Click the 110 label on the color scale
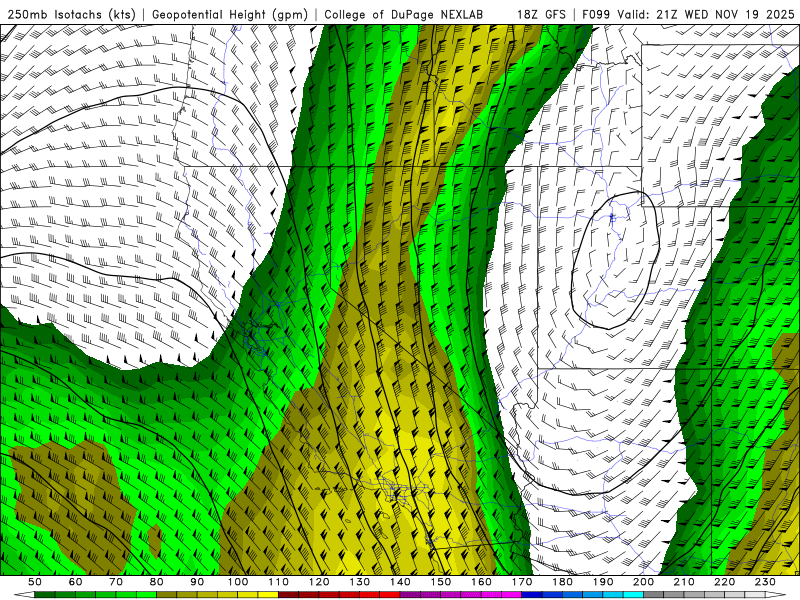800x600 pixels. click(x=279, y=582)
